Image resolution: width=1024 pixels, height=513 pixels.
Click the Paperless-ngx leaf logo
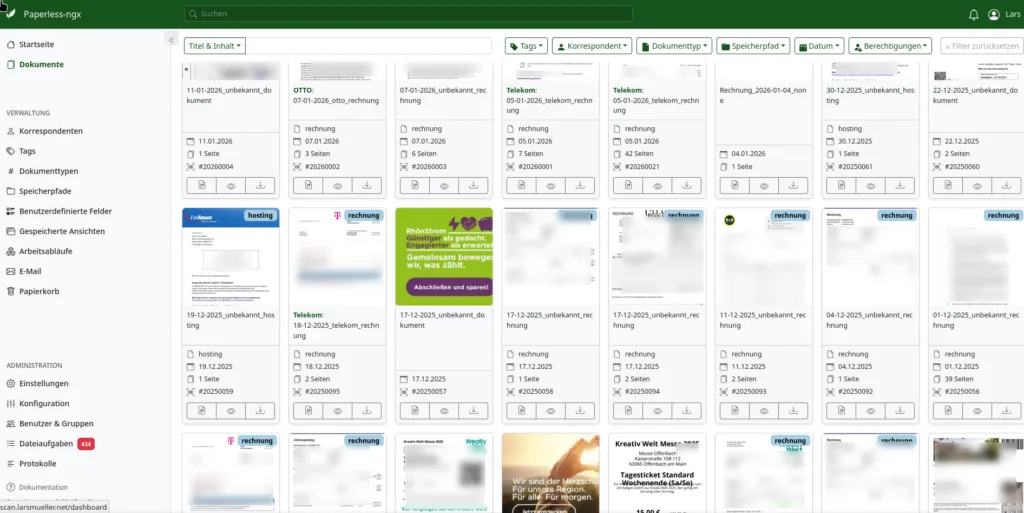click(x=10, y=14)
